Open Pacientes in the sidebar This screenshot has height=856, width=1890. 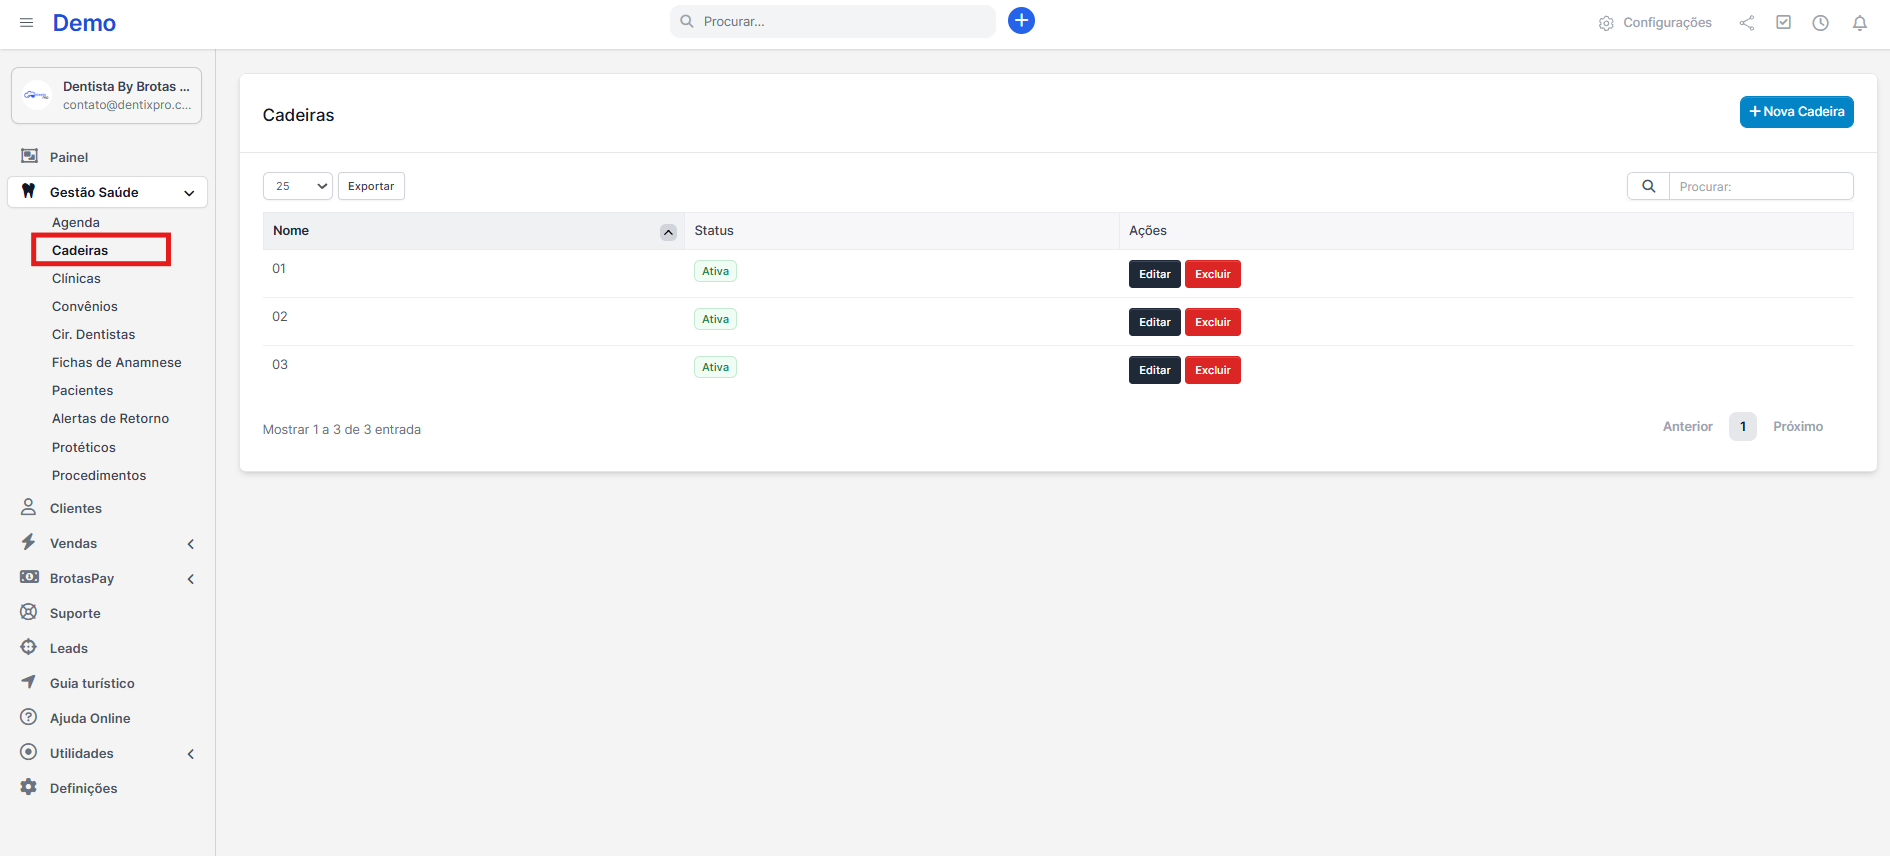click(x=82, y=390)
